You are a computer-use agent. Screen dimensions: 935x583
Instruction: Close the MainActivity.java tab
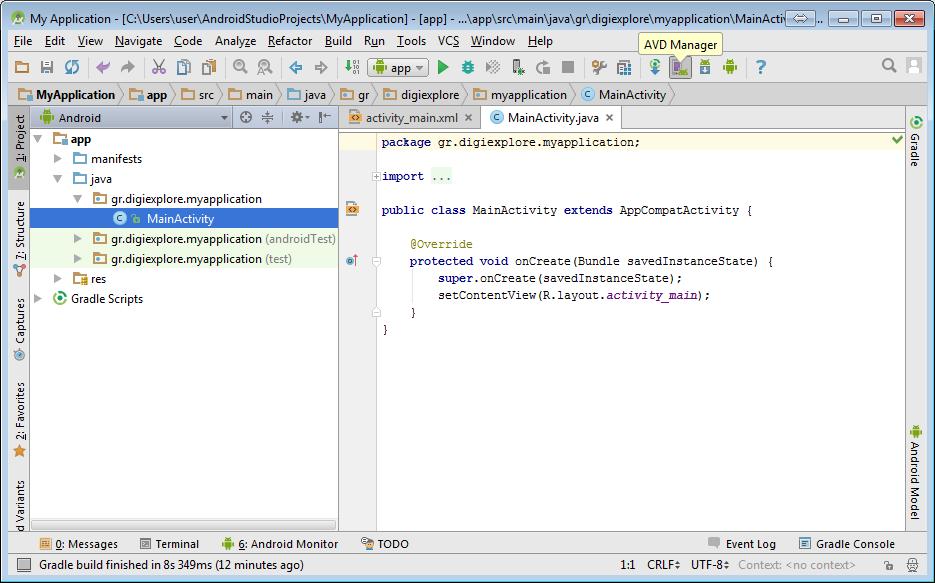[609, 117]
